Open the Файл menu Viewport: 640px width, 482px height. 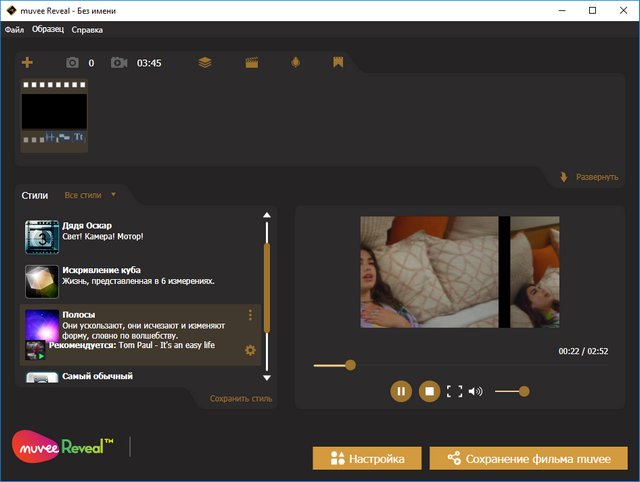(14, 30)
